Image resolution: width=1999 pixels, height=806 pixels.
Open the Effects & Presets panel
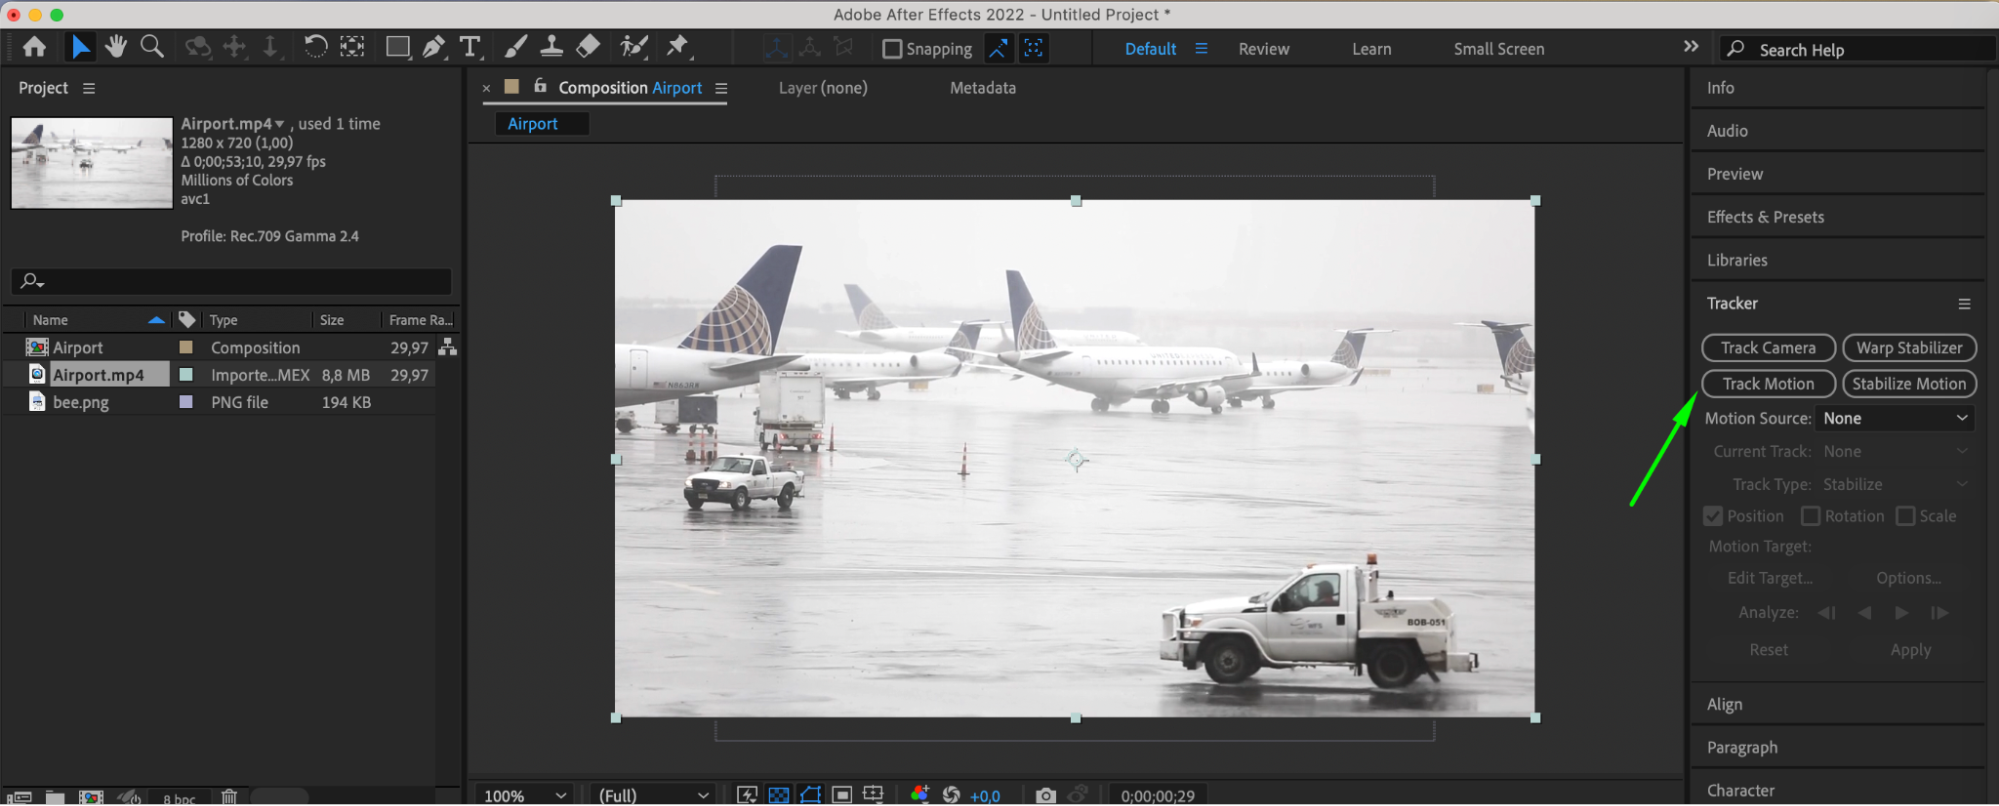click(1765, 217)
